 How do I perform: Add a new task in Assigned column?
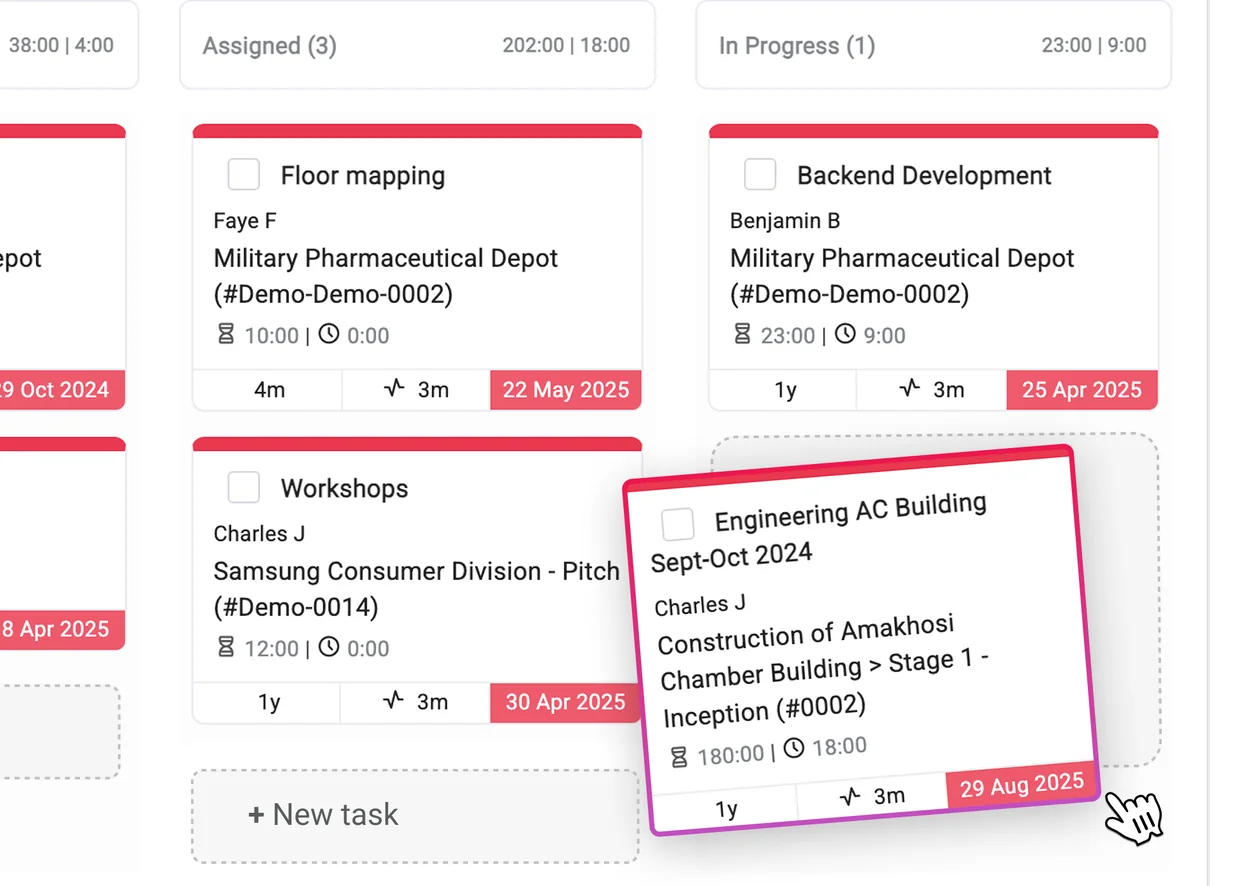point(415,815)
